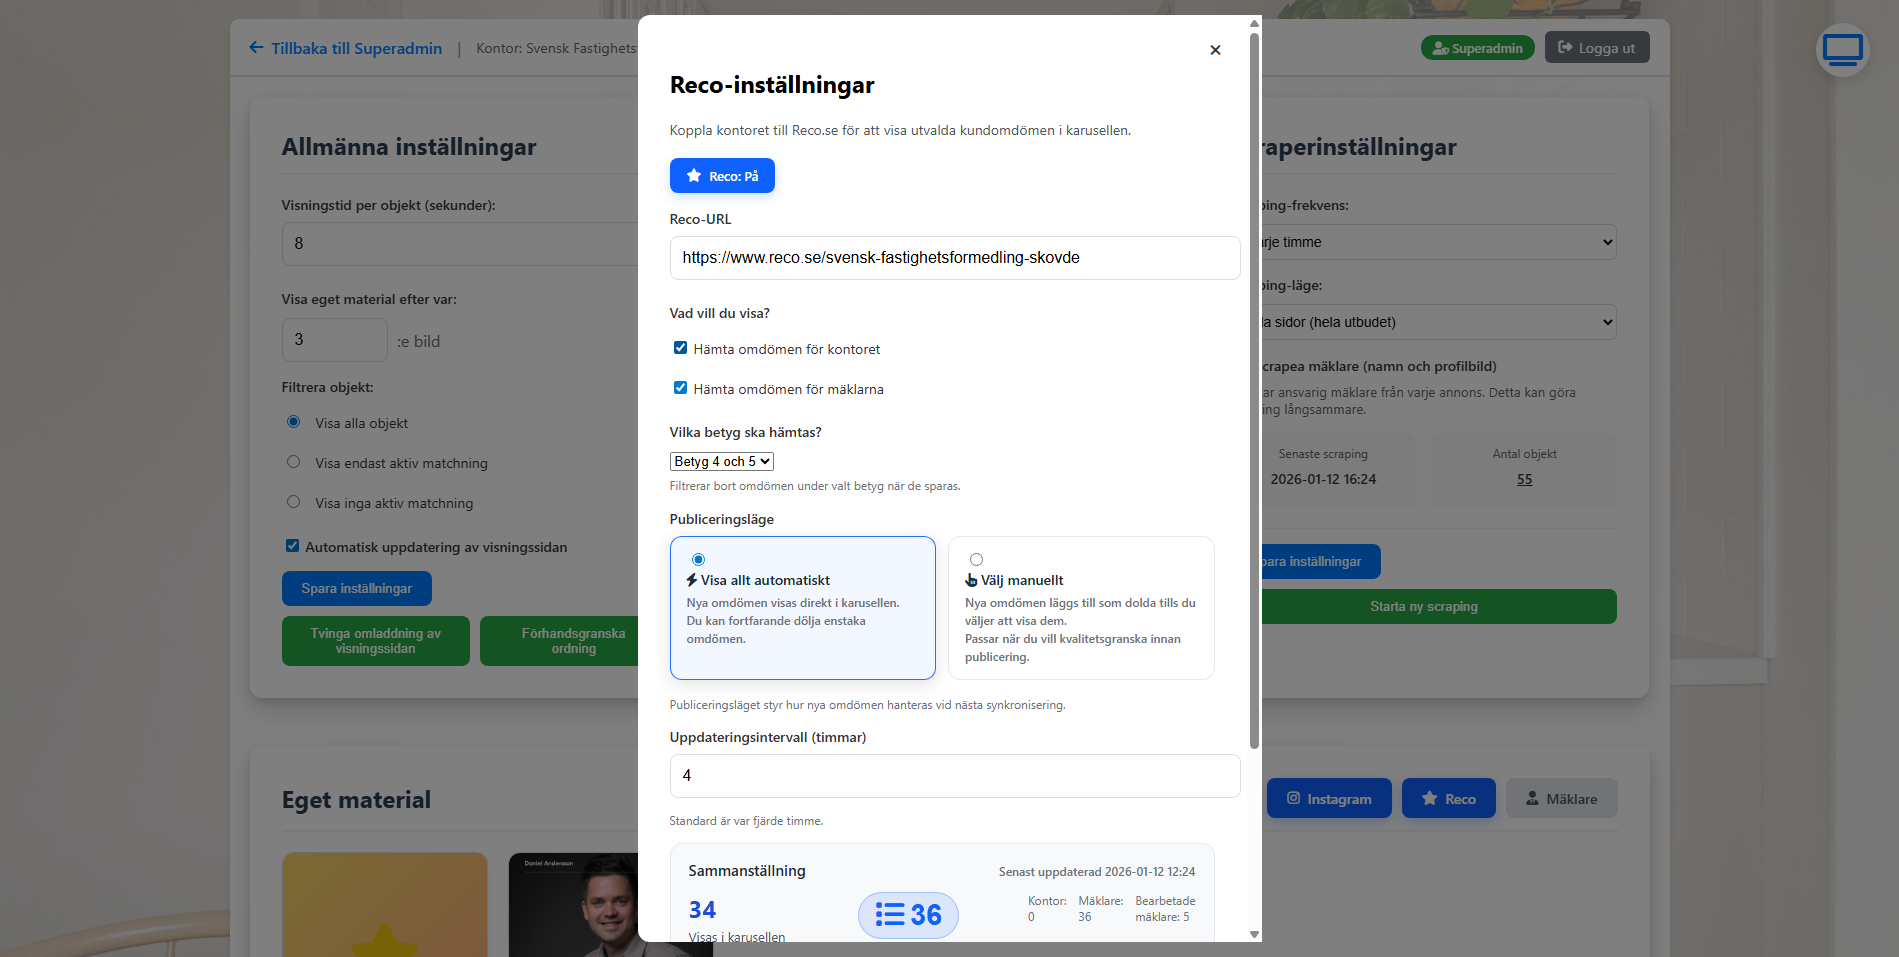The width and height of the screenshot is (1899, 957).
Task: Toggle the Reco: På star button
Action: coord(722,176)
